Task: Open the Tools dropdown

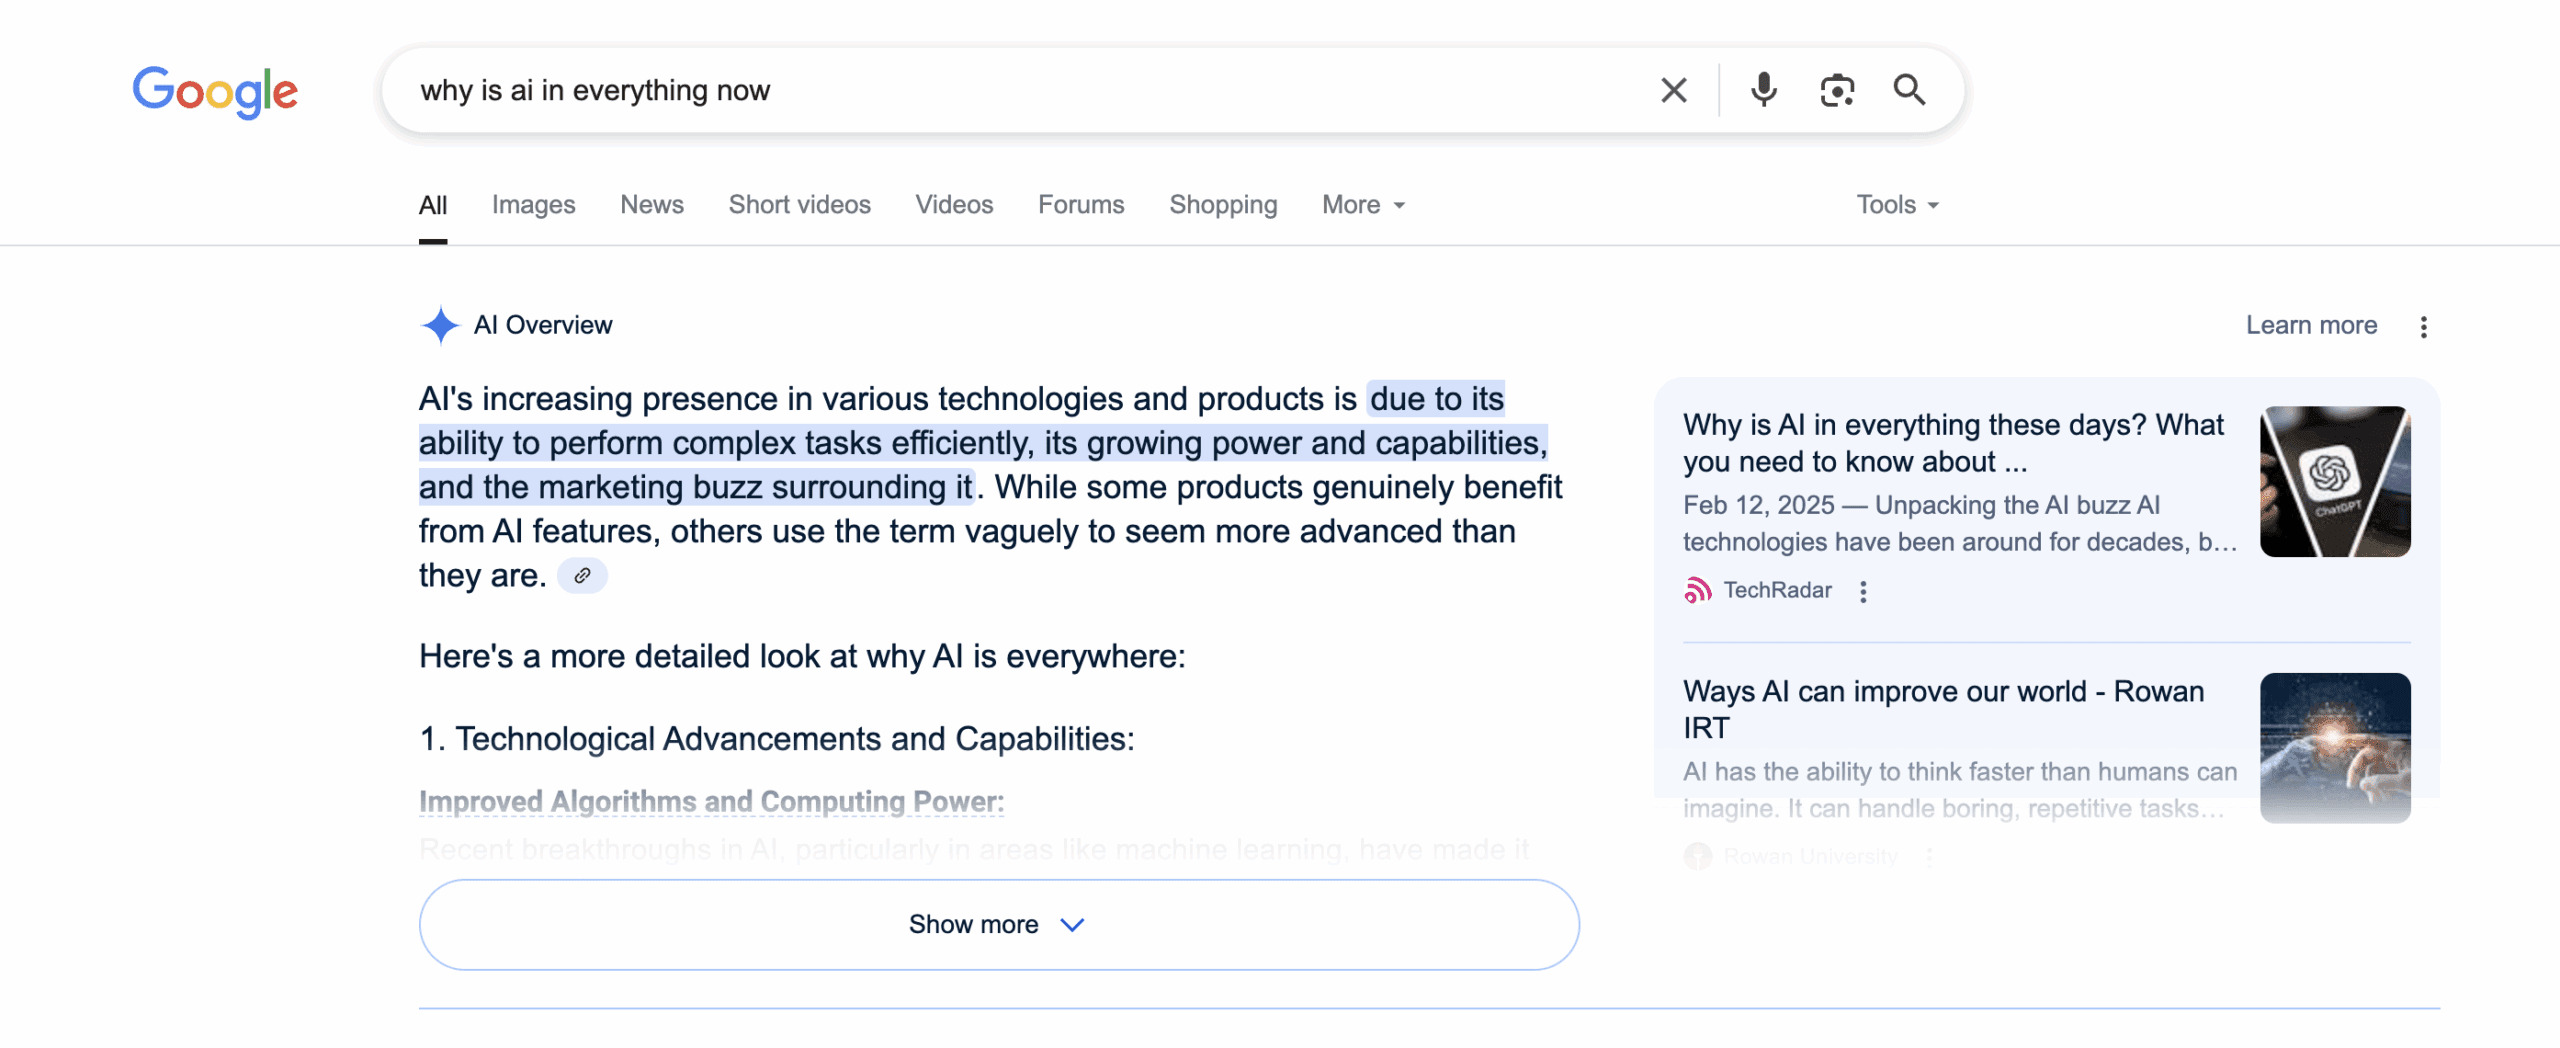Action: [x=1897, y=205]
